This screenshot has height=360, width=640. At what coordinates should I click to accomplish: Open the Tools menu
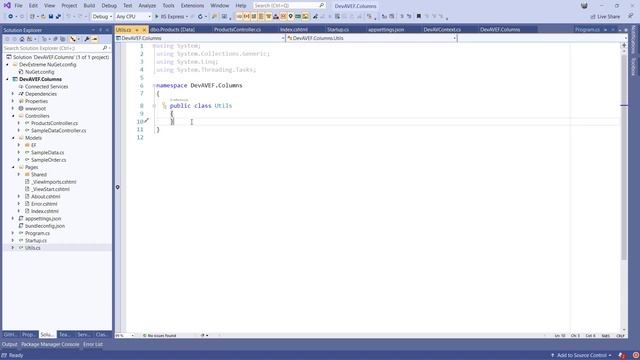(168, 6)
